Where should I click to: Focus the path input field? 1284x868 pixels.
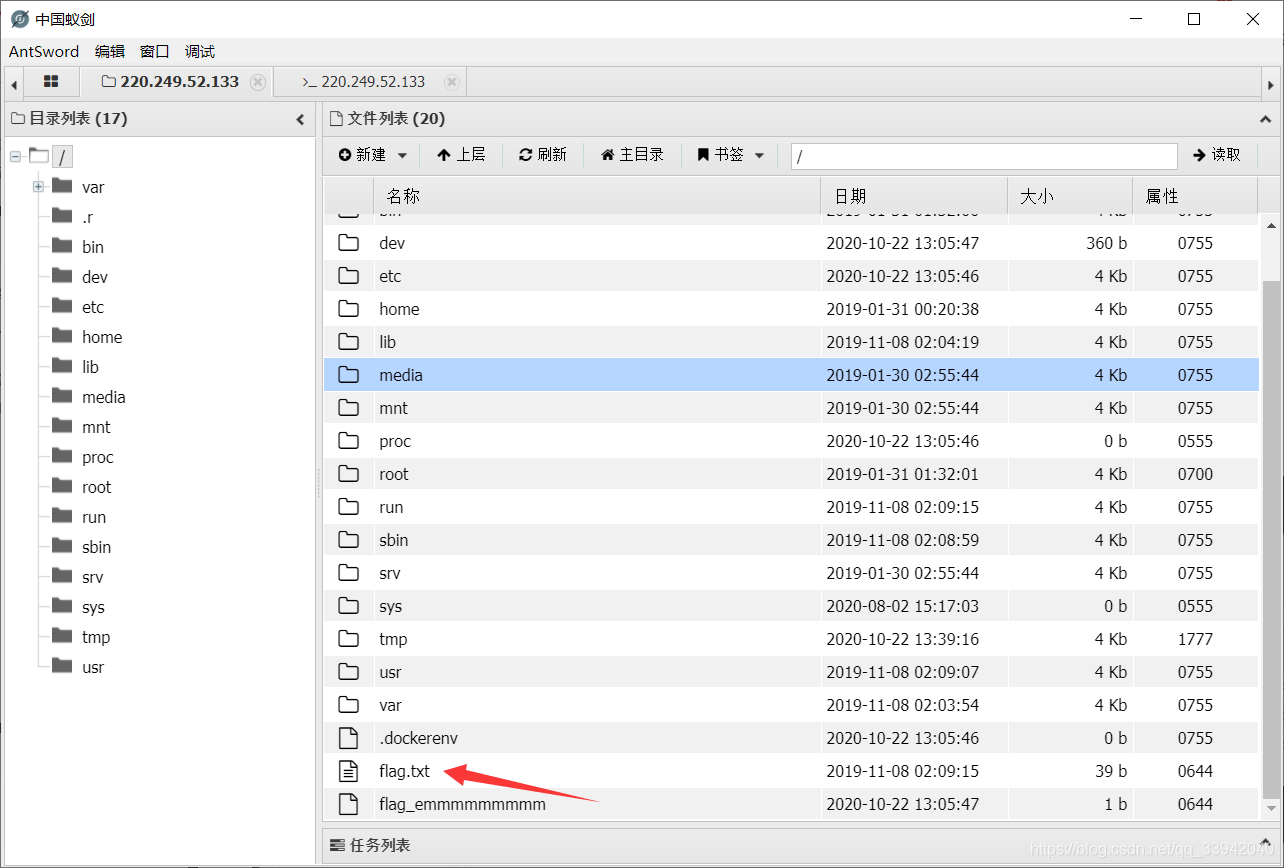point(984,156)
